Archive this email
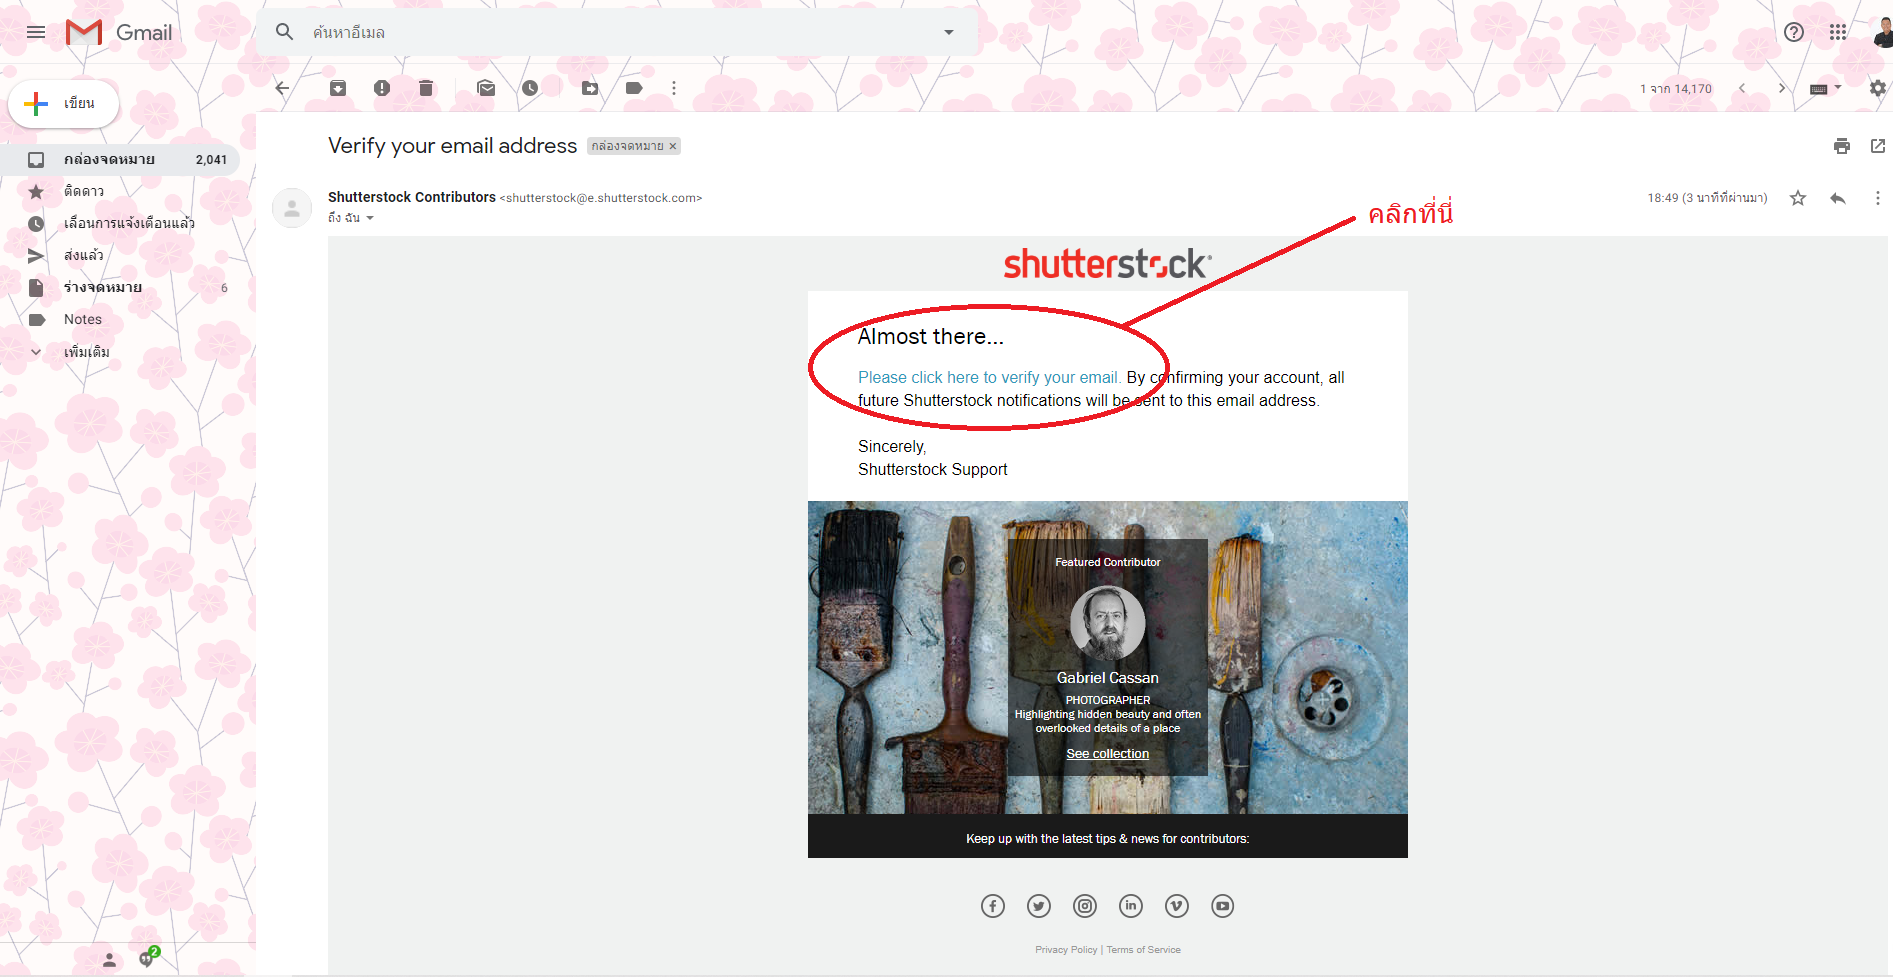Screen dimensions: 1893x977 coord(338,88)
